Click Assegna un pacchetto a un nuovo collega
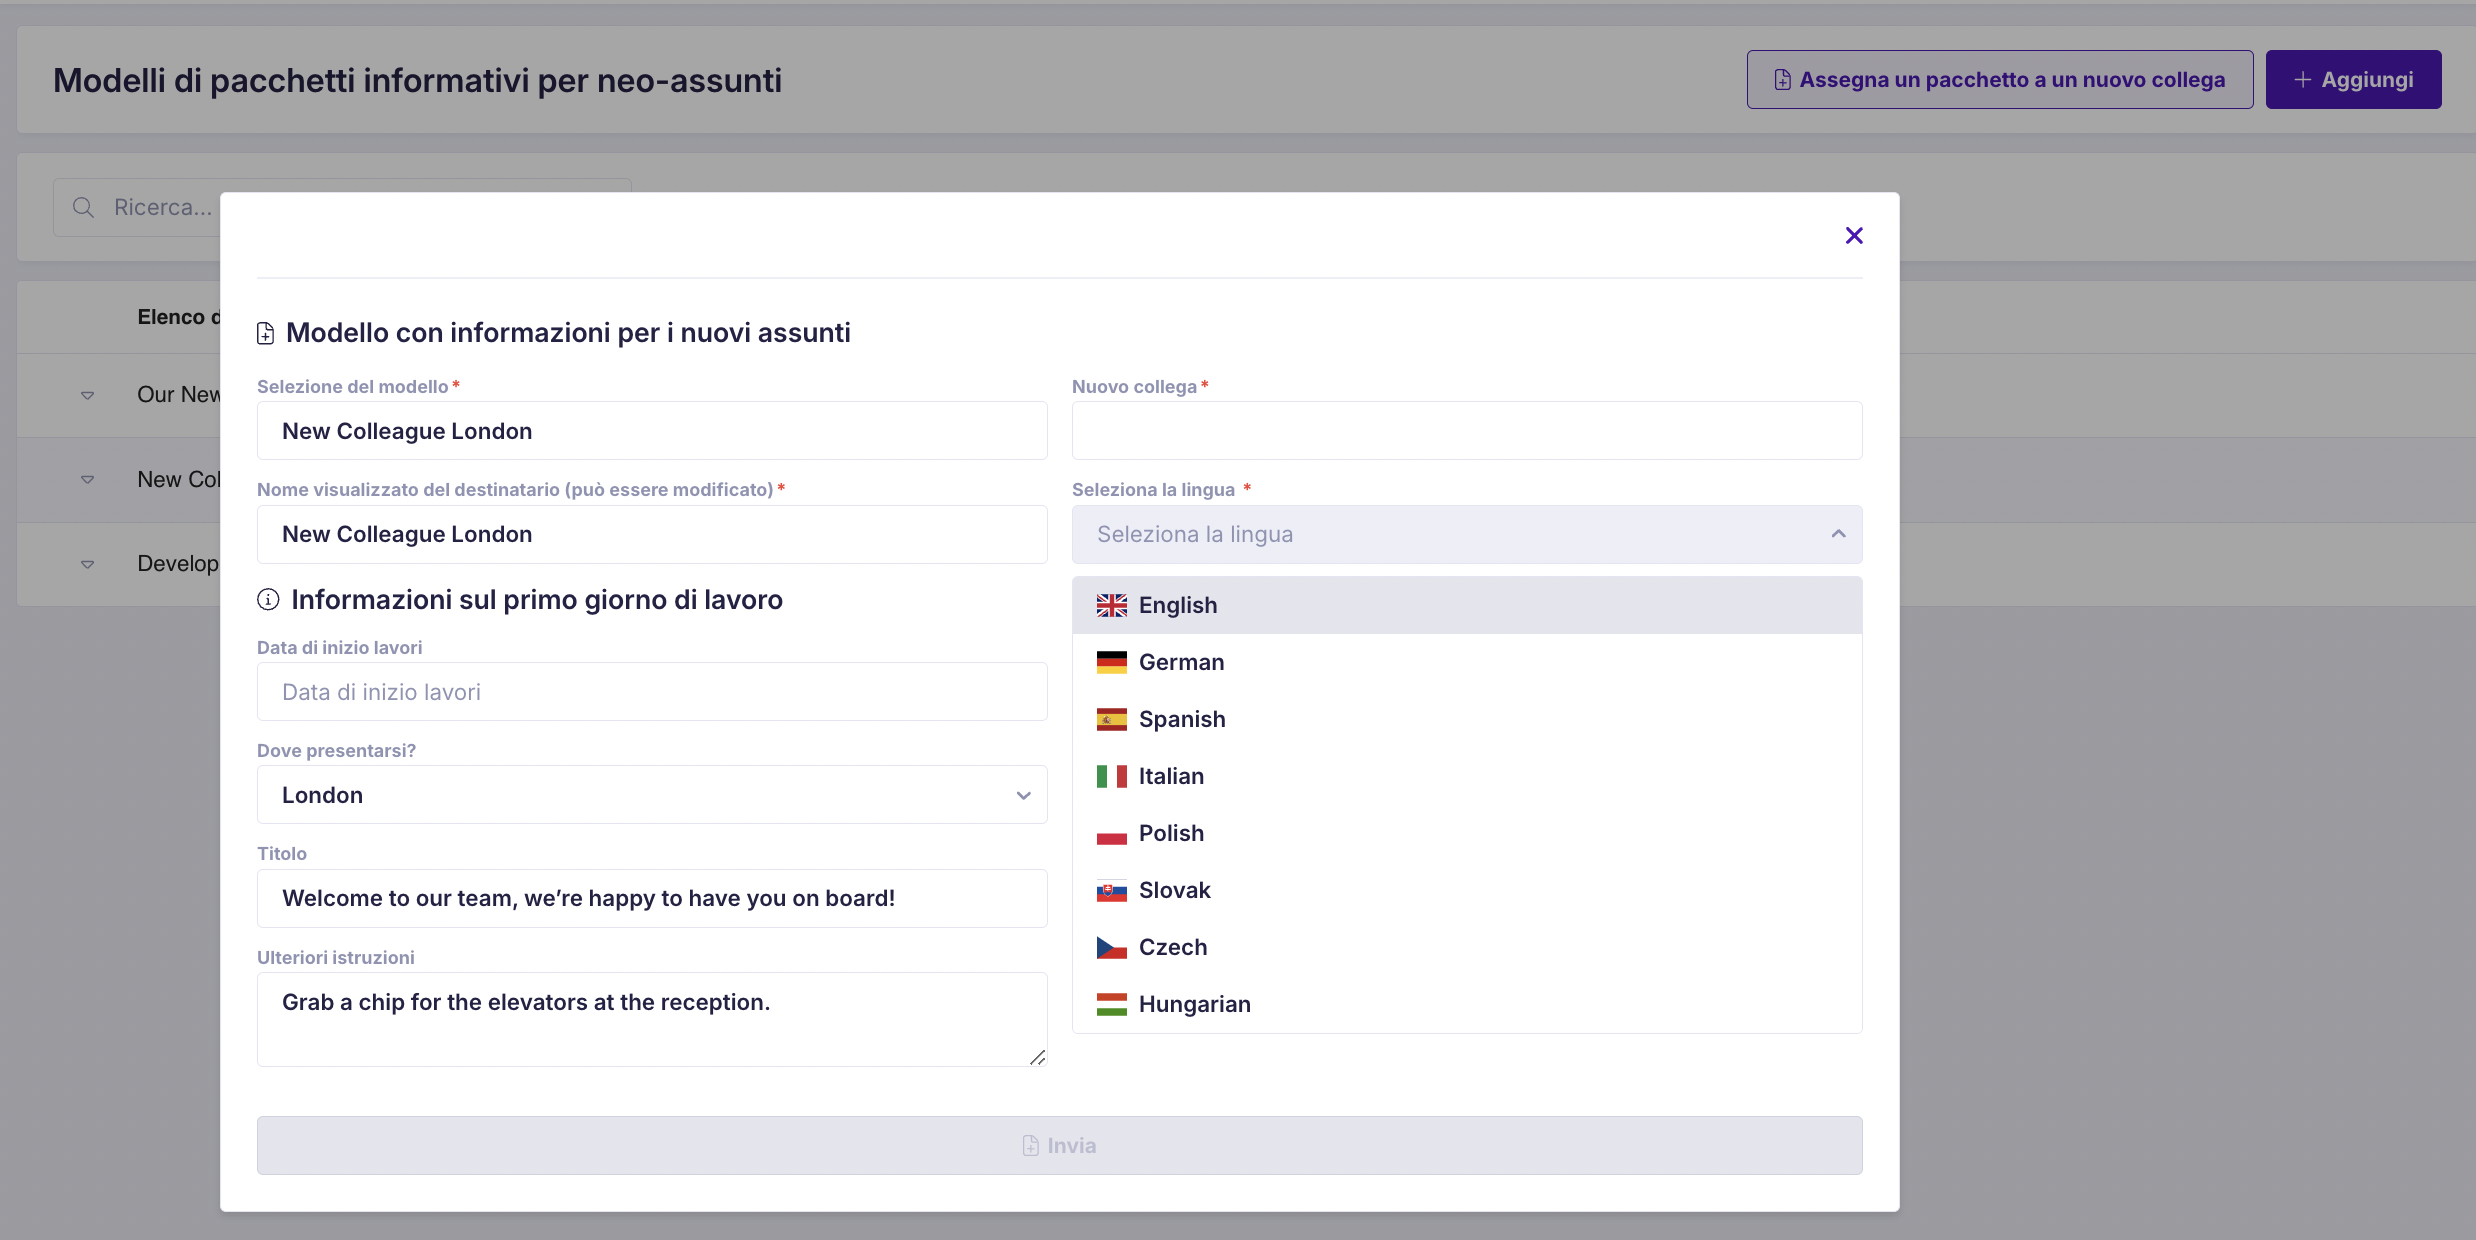Viewport: 2476px width, 1240px height. (x=1999, y=79)
